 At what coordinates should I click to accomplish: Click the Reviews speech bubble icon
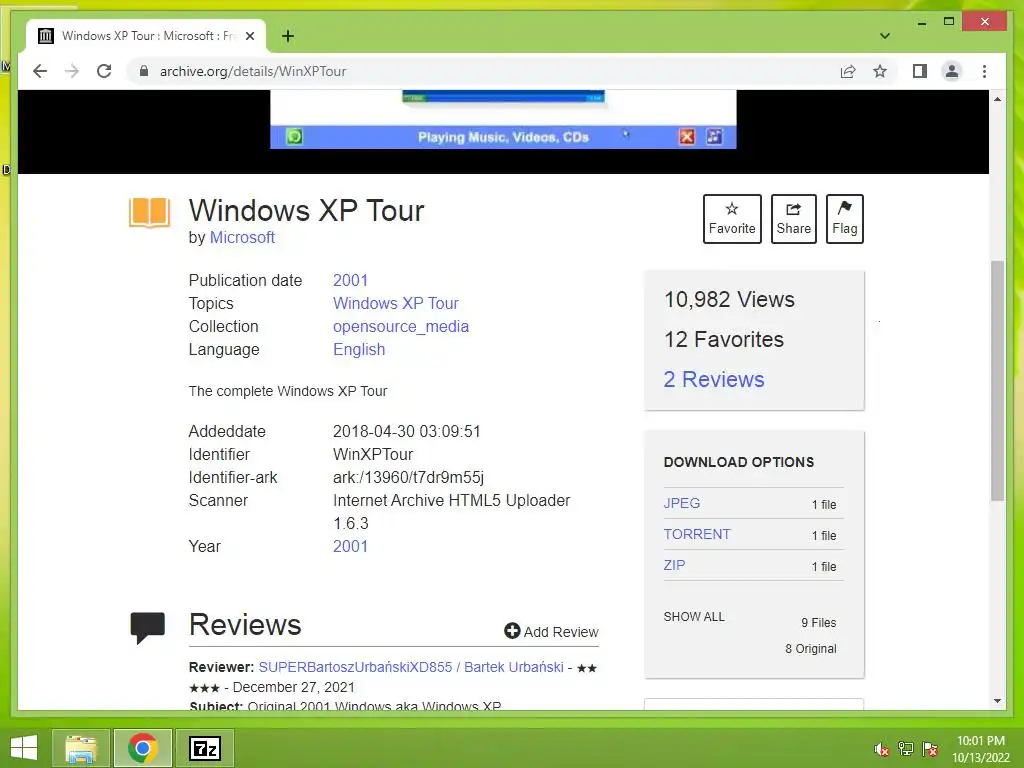coord(148,628)
